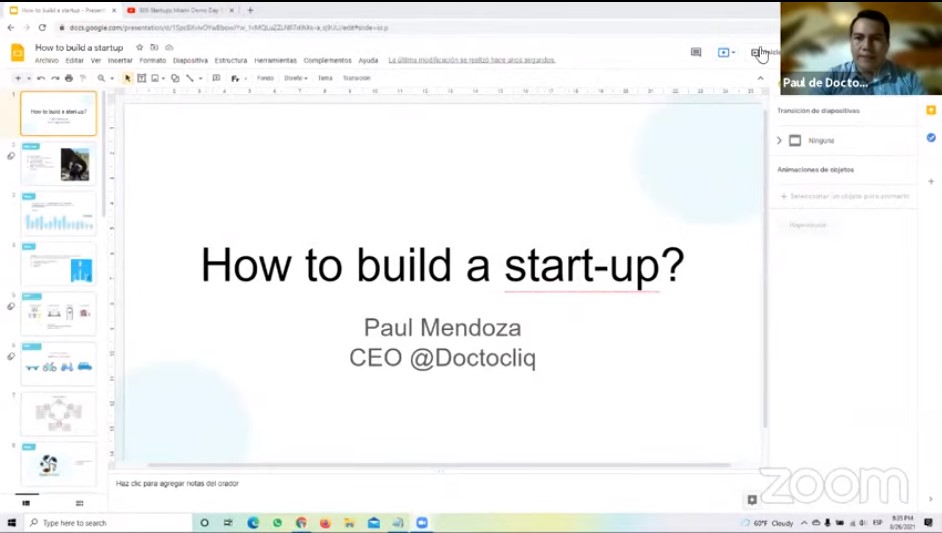
Task: Open the Complementos menu
Action: coord(327,61)
